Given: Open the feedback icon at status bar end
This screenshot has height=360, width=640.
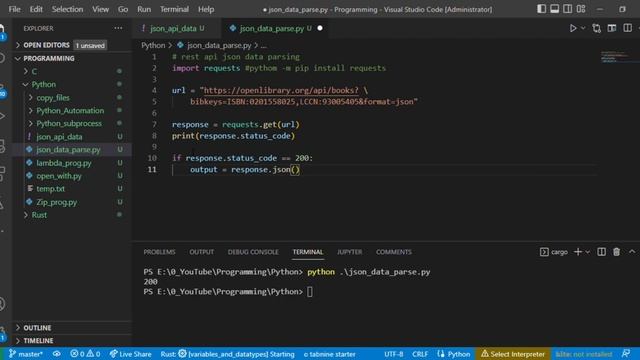Looking at the screenshot, I should pos(626,354).
